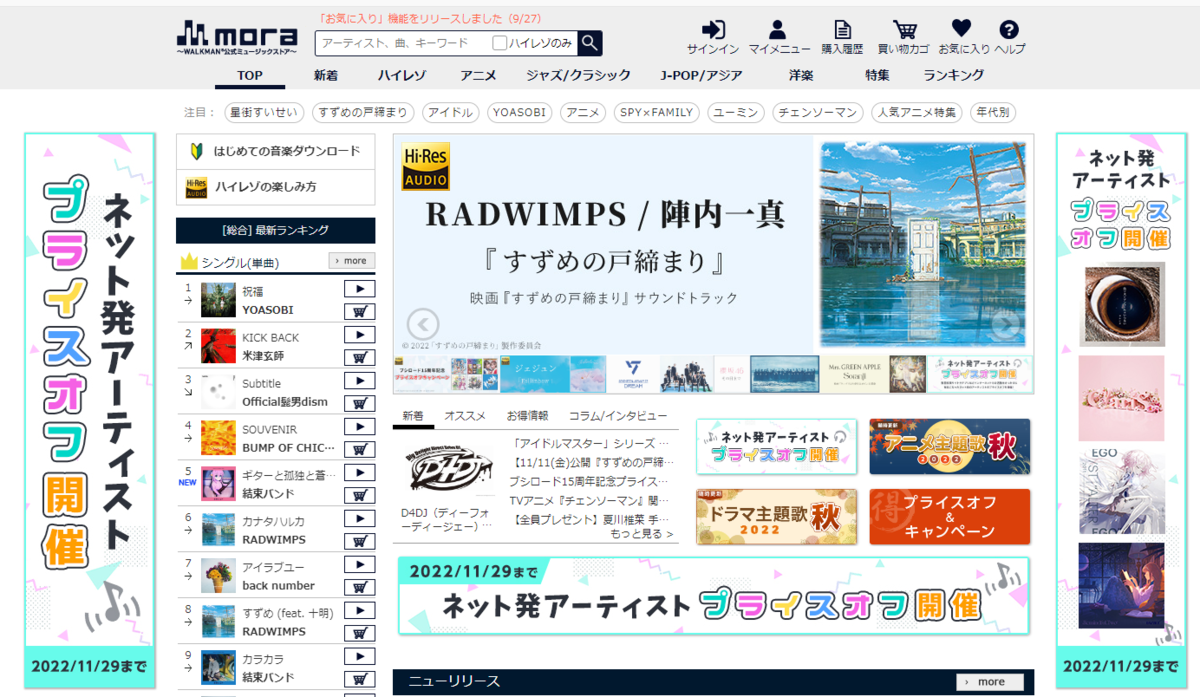Switch to the オススメ tab
Screen dimensions: 1200x697
coord(465,416)
